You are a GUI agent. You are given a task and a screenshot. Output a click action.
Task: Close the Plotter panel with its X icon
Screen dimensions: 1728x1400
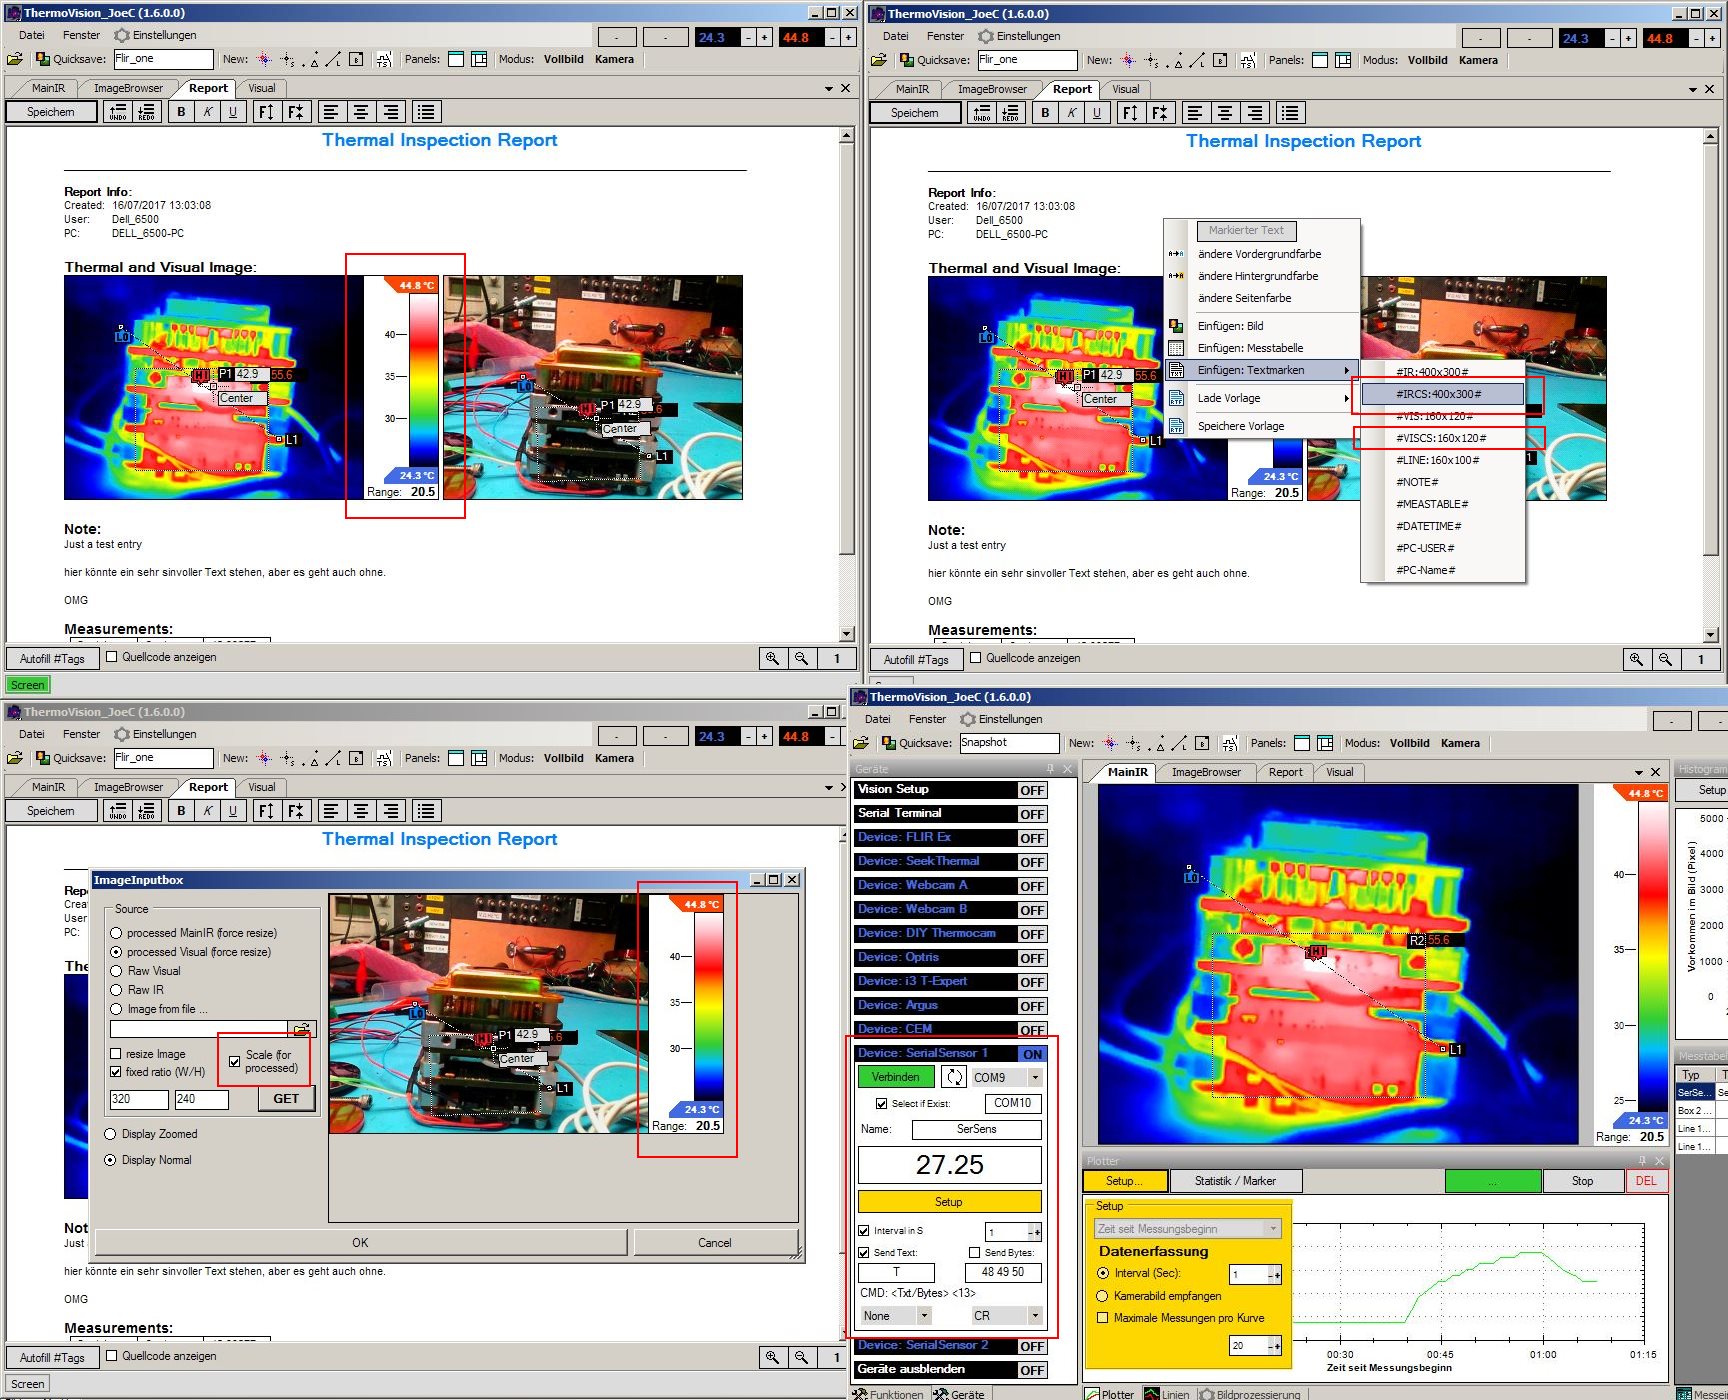coord(1659,1161)
